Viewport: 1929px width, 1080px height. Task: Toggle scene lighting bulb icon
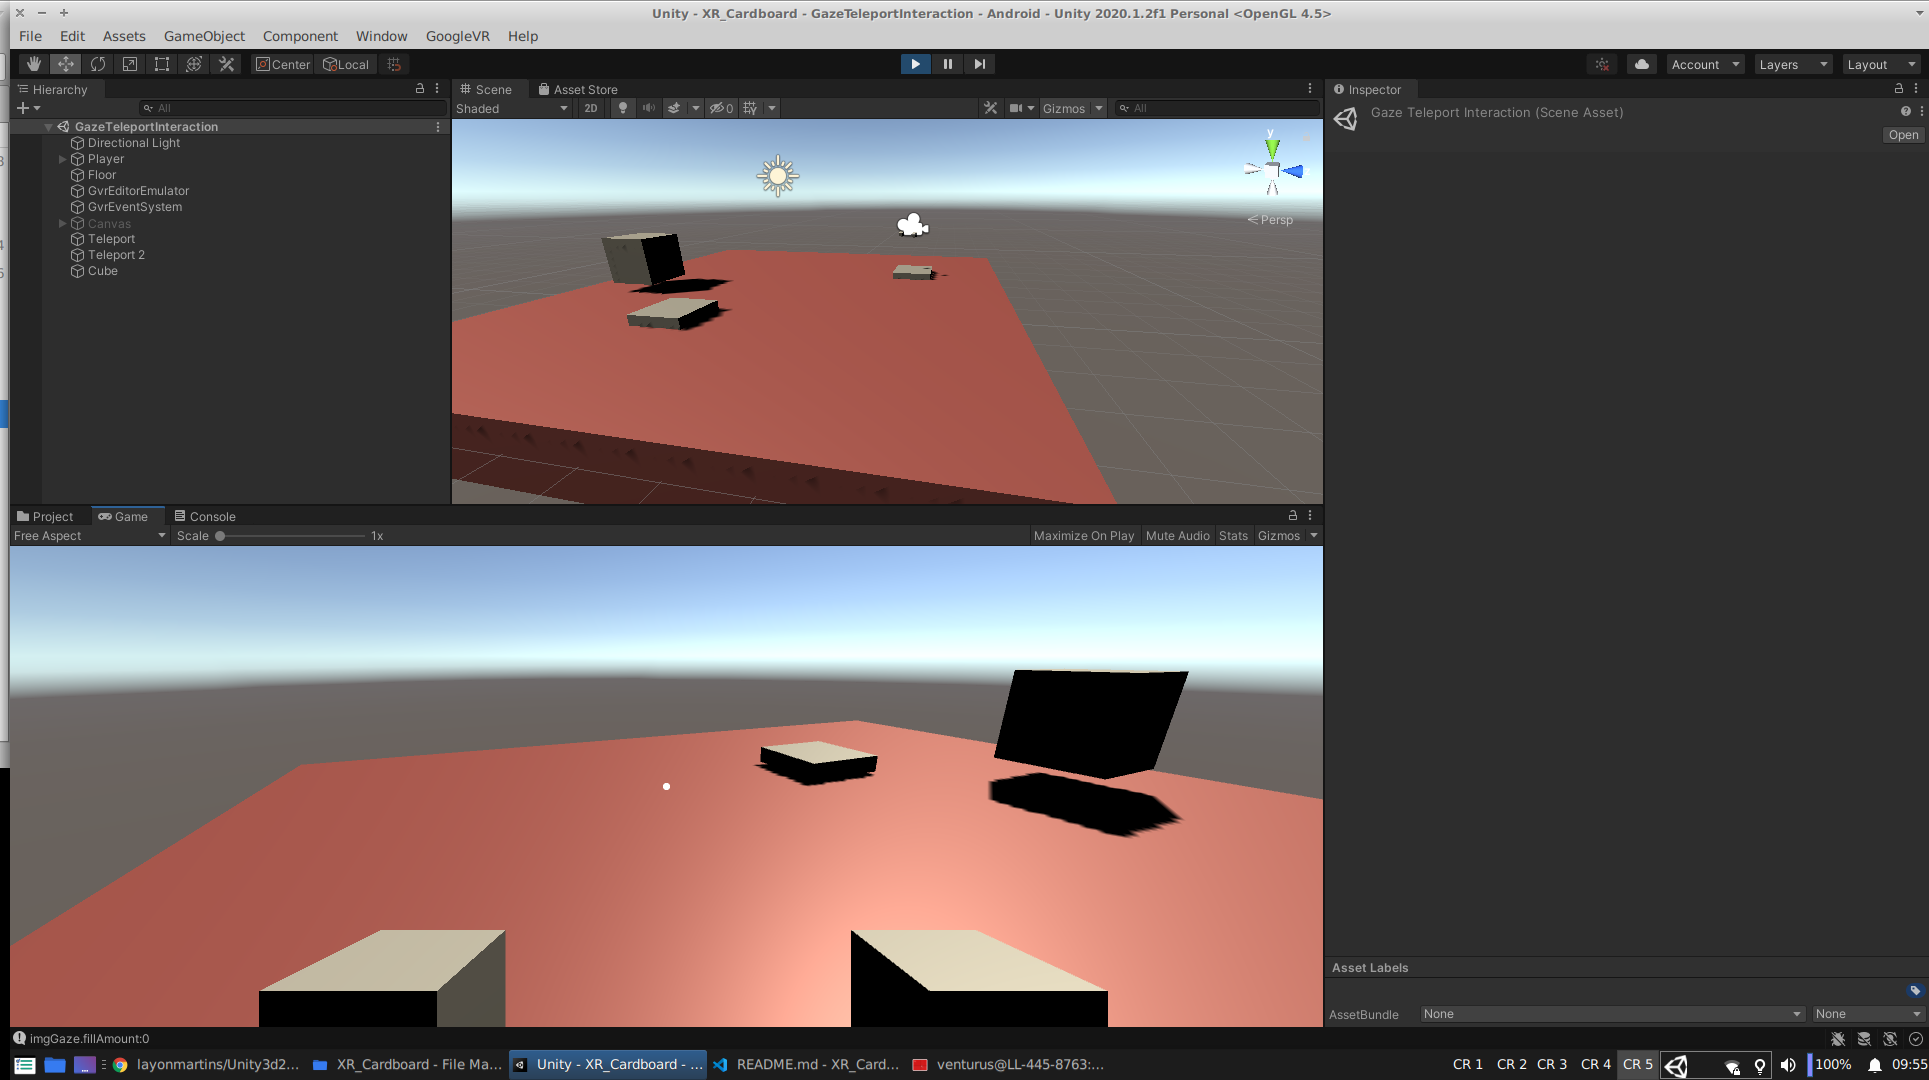pos(622,108)
